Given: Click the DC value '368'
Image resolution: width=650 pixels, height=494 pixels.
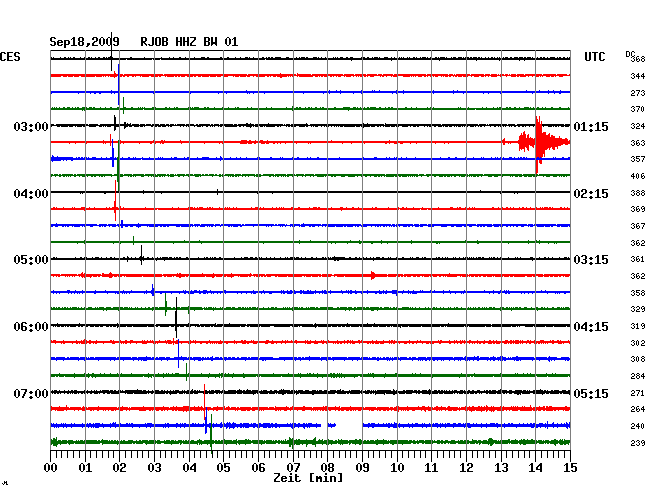Looking at the screenshot, I should pyautogui.click(x=638, y=59).
